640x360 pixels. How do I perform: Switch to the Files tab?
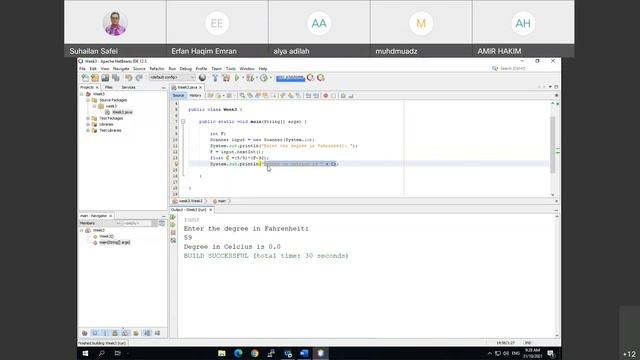(109, 87)
